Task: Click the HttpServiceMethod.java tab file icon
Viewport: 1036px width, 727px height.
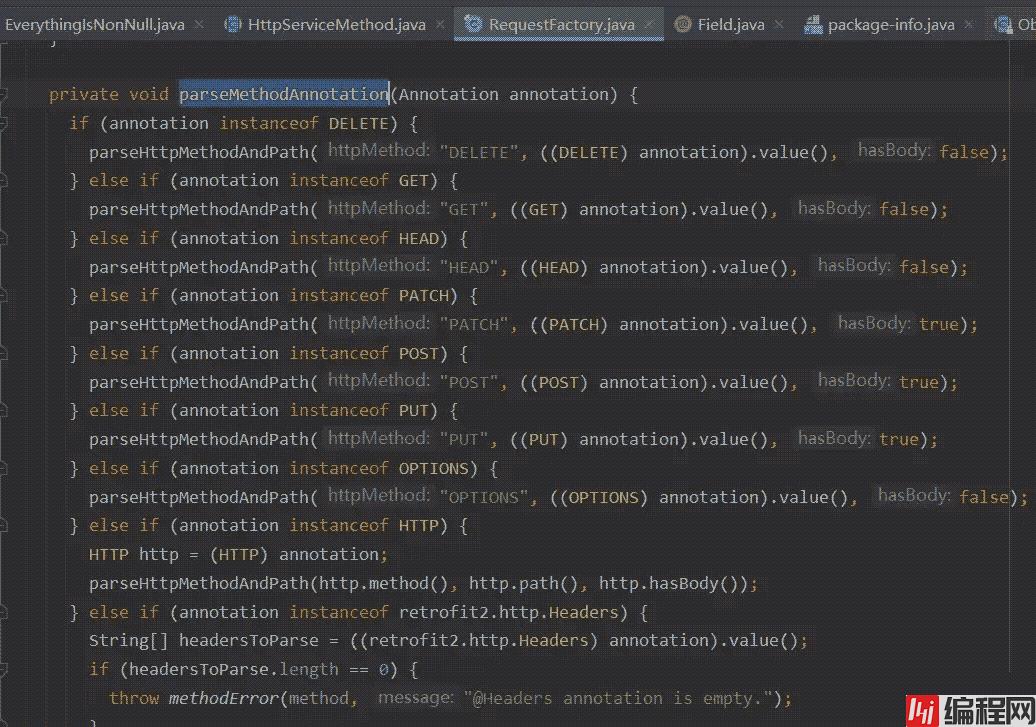Action: (233, 24)
